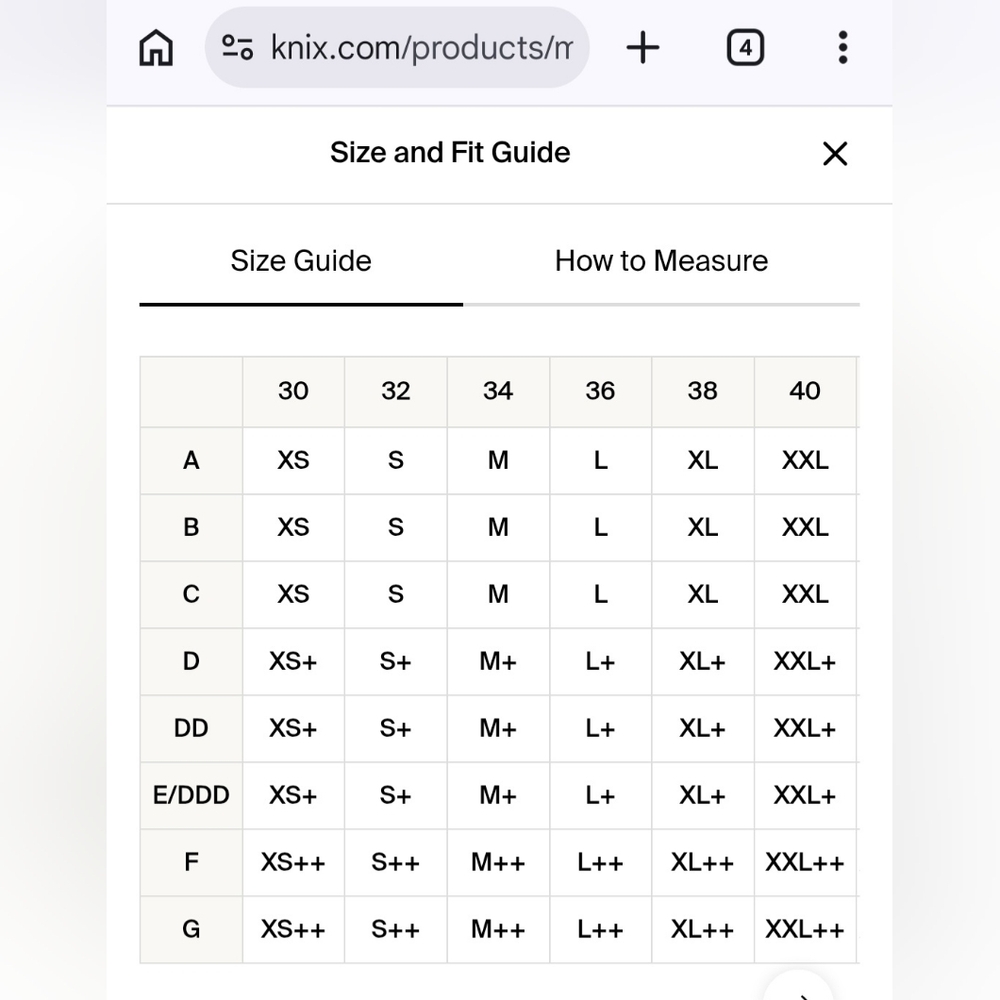Image resolution: width=1000 pixels, height=1000 pixels.
Task: Switch to Size Guide tab
Action: pyautogui.click(x=301, y=261)
